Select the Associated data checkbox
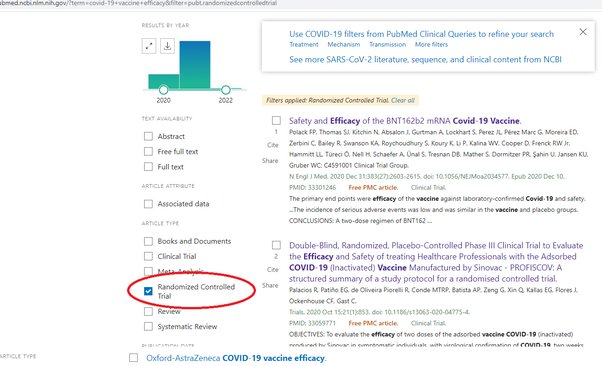This screenshot has width=602, height=366. 148,204
